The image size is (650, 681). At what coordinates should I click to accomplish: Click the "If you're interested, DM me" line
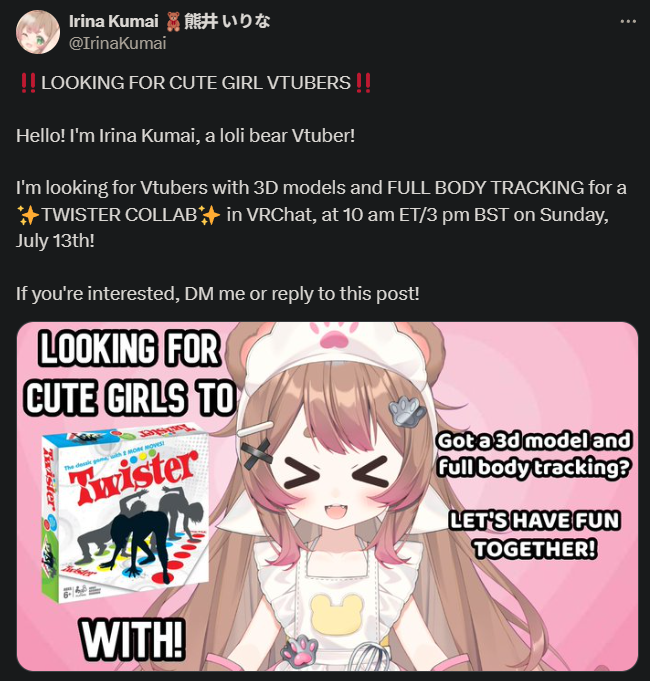click(x=218, y=294)
